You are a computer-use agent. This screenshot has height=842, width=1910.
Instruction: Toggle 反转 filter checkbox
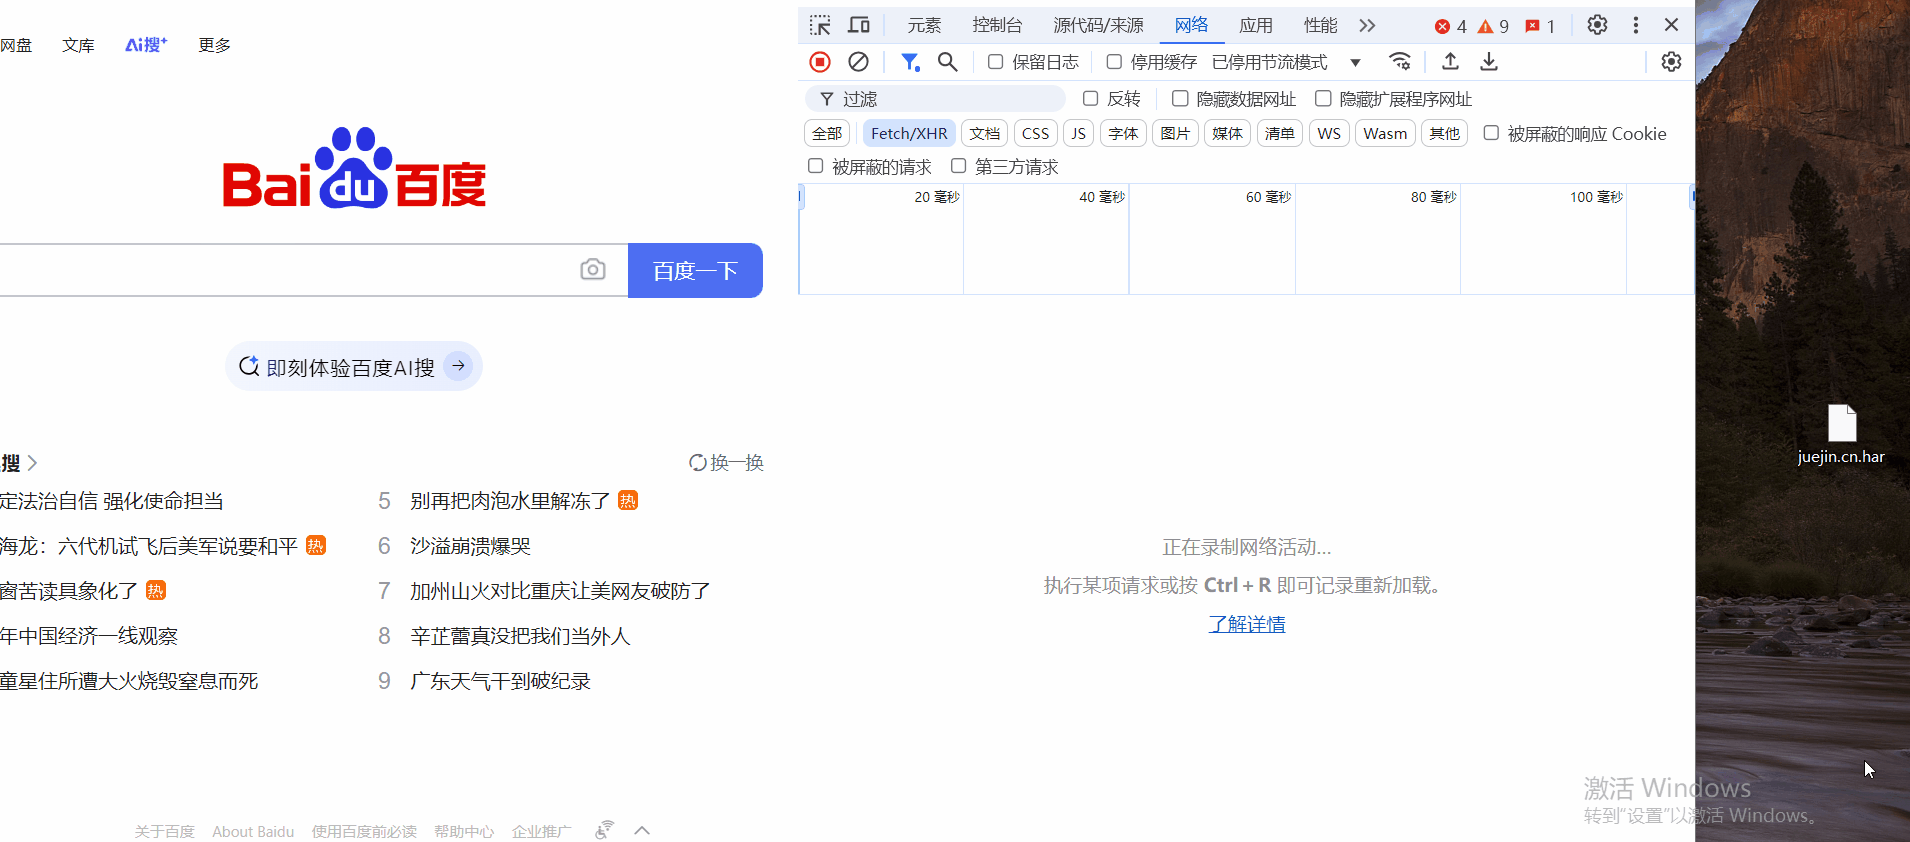tap(1091, 98)
